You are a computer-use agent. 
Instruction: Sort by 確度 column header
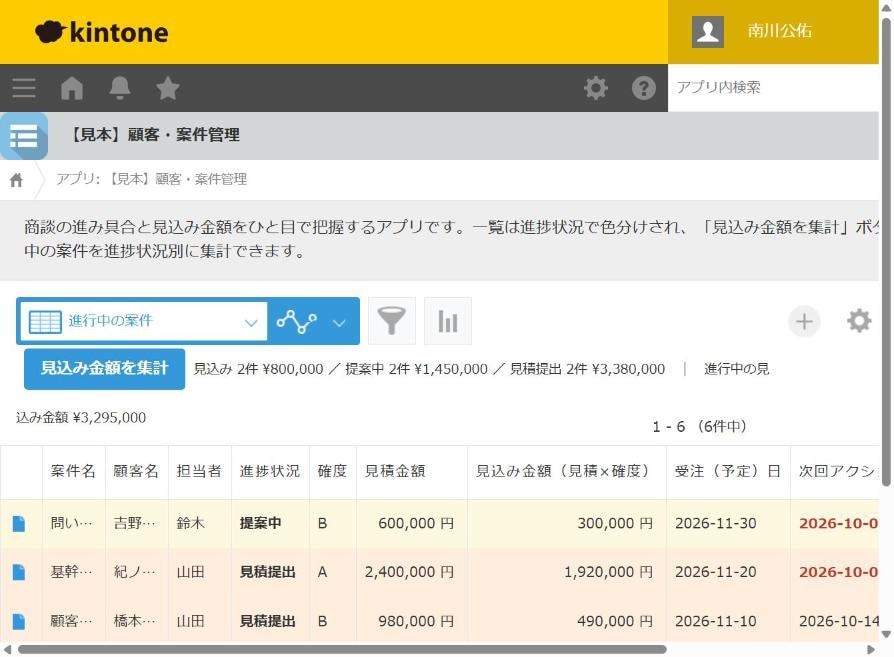[332, 471]
